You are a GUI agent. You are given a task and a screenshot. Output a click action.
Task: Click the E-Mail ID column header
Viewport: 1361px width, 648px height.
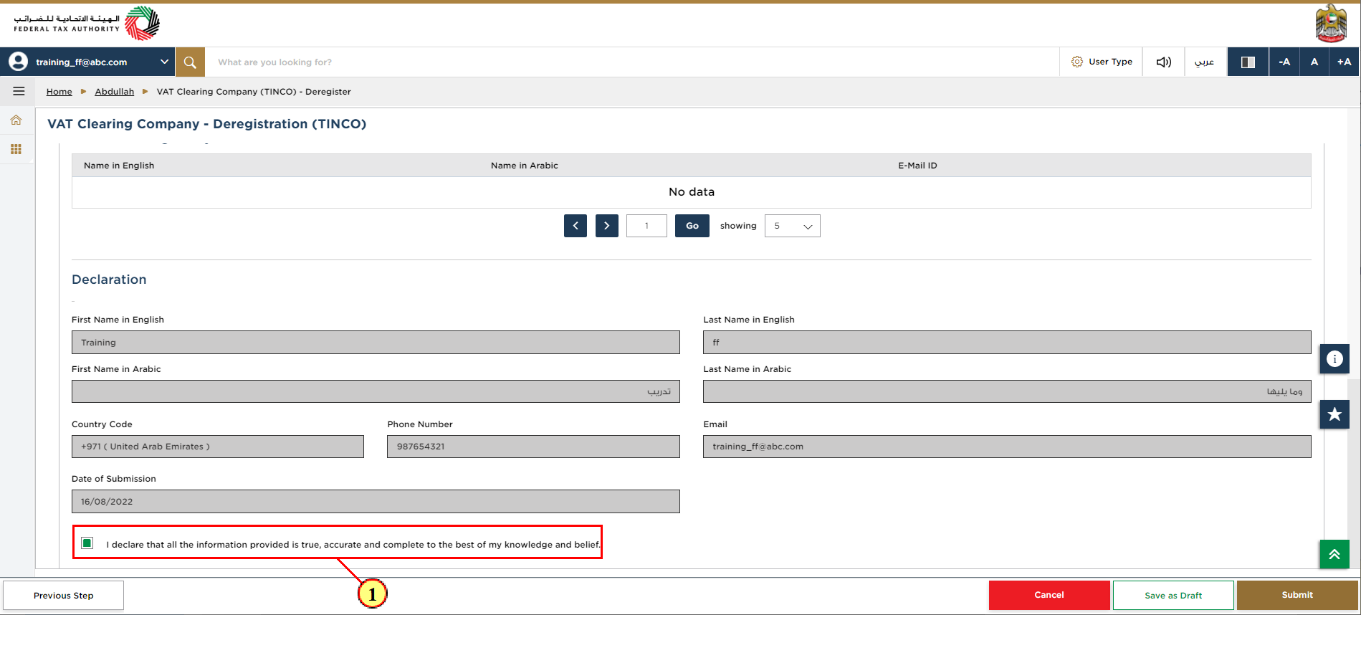coord(917,165)
